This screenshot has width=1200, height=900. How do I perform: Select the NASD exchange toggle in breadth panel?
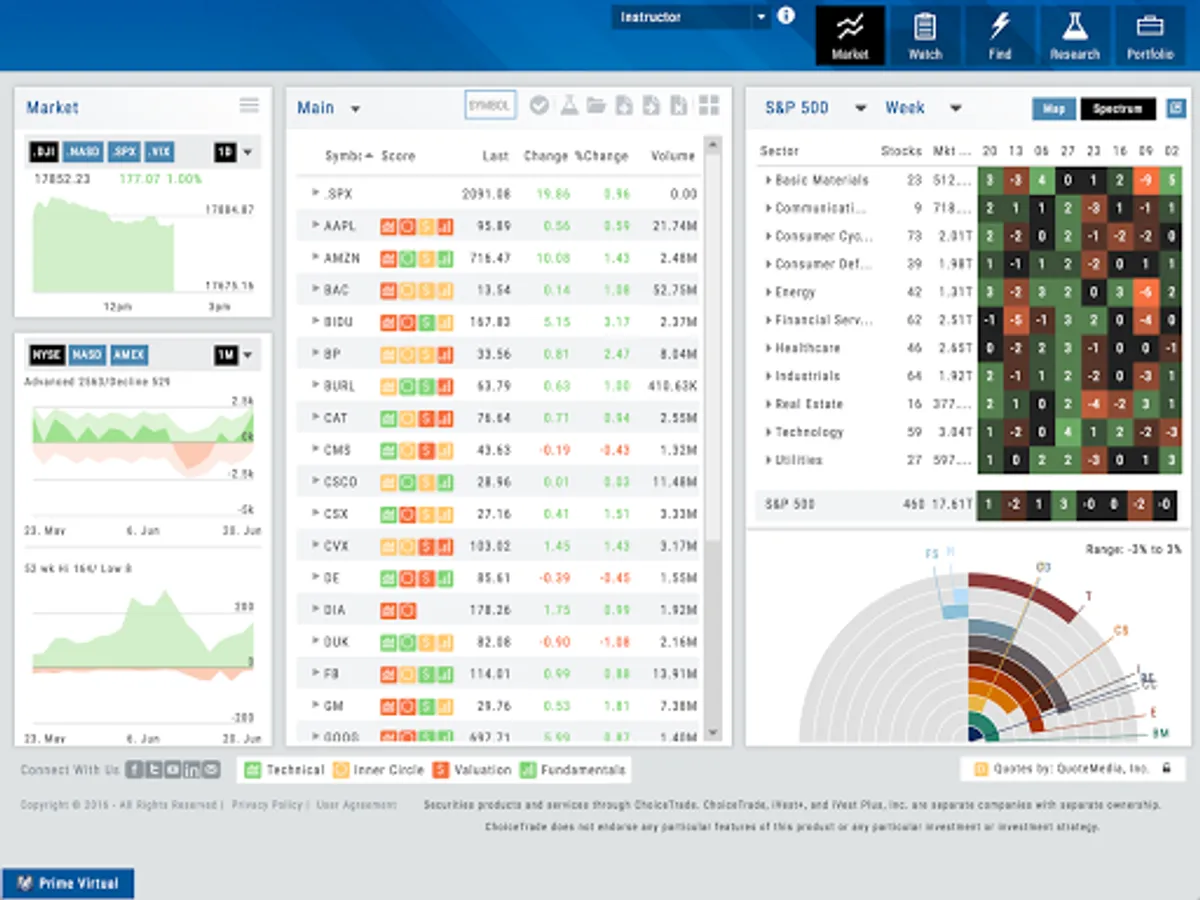pyautogui.click(x=87, y=355)
